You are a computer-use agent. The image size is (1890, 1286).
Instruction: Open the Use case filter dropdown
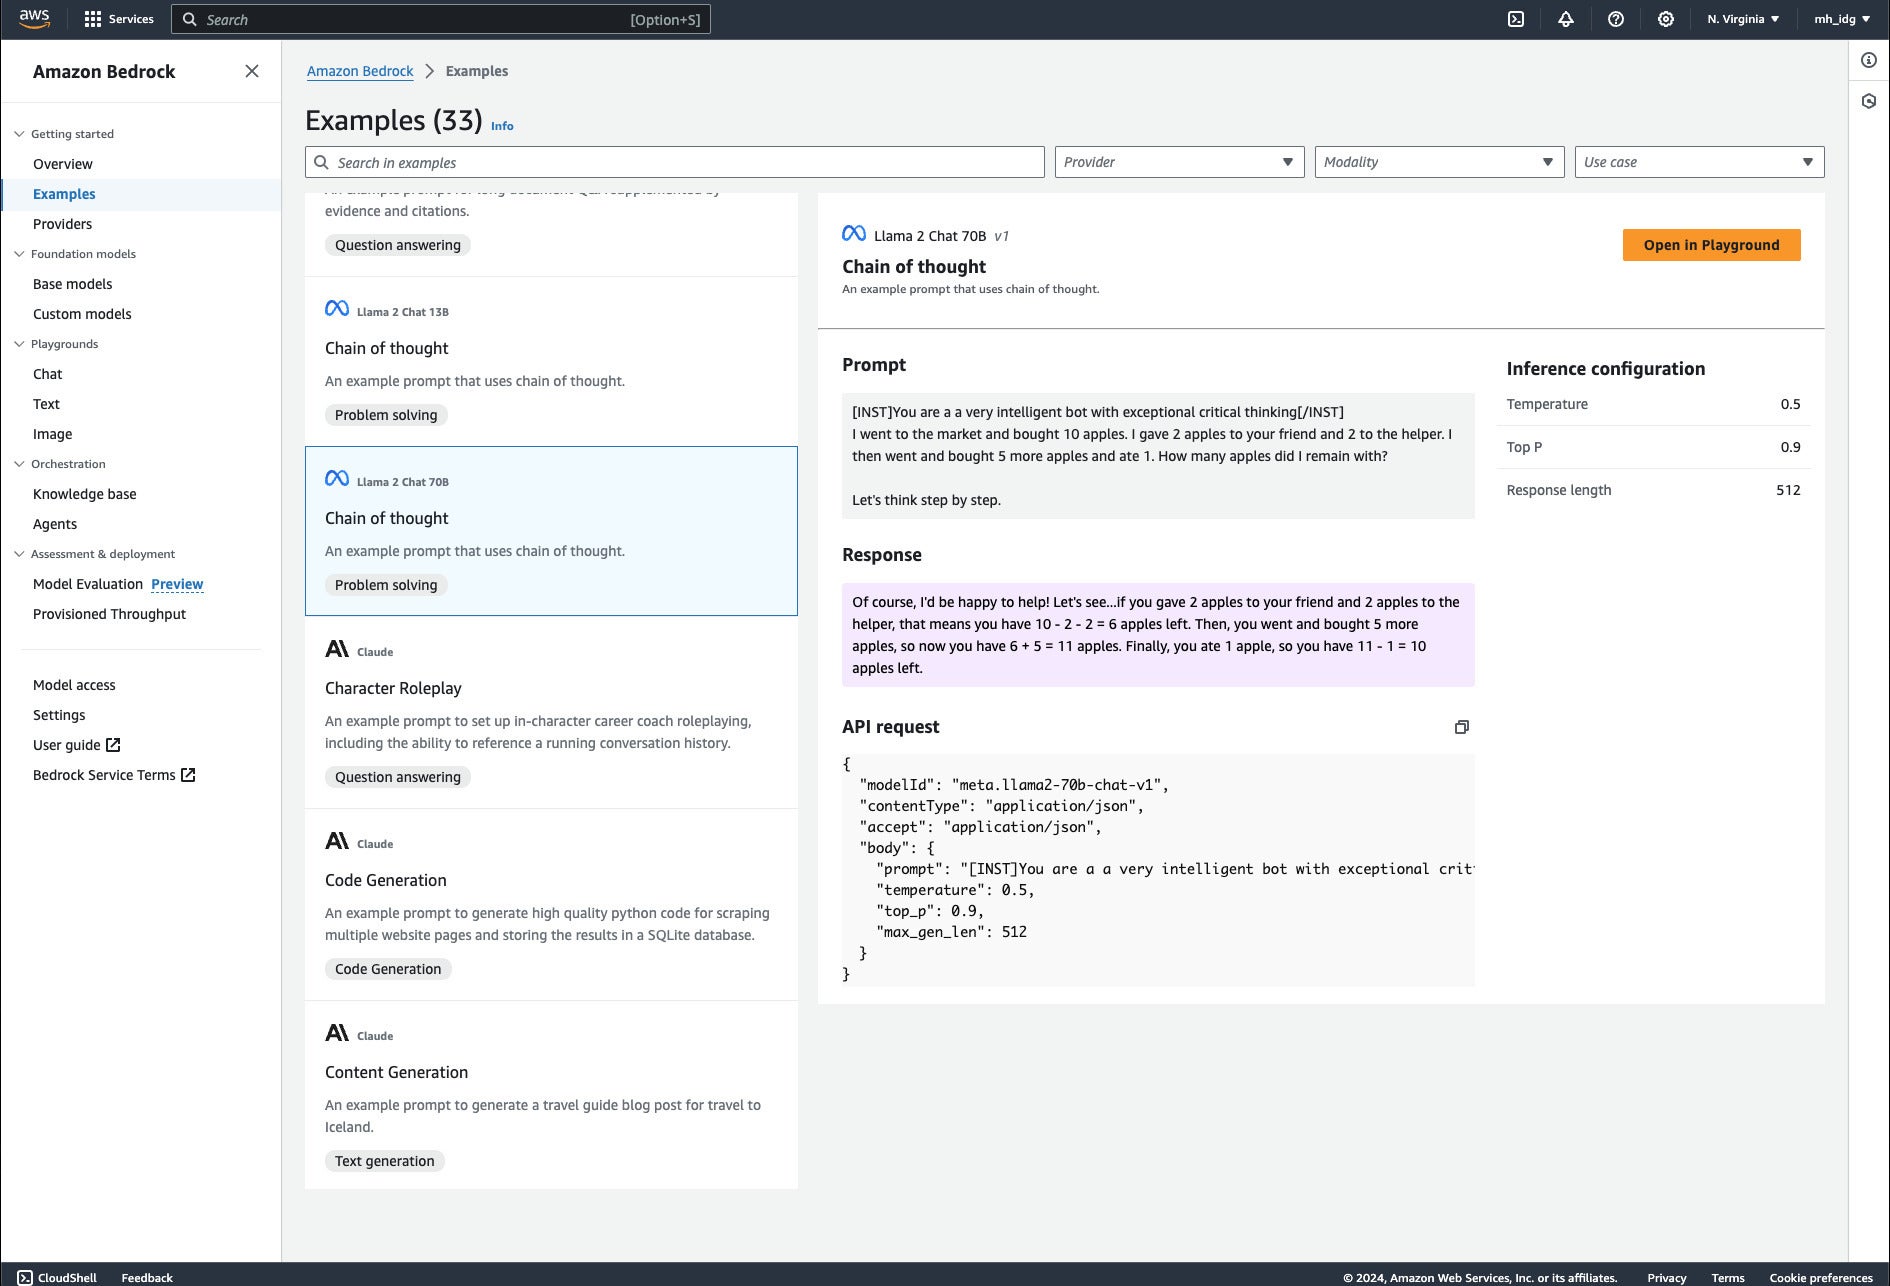coord(1699,162)
